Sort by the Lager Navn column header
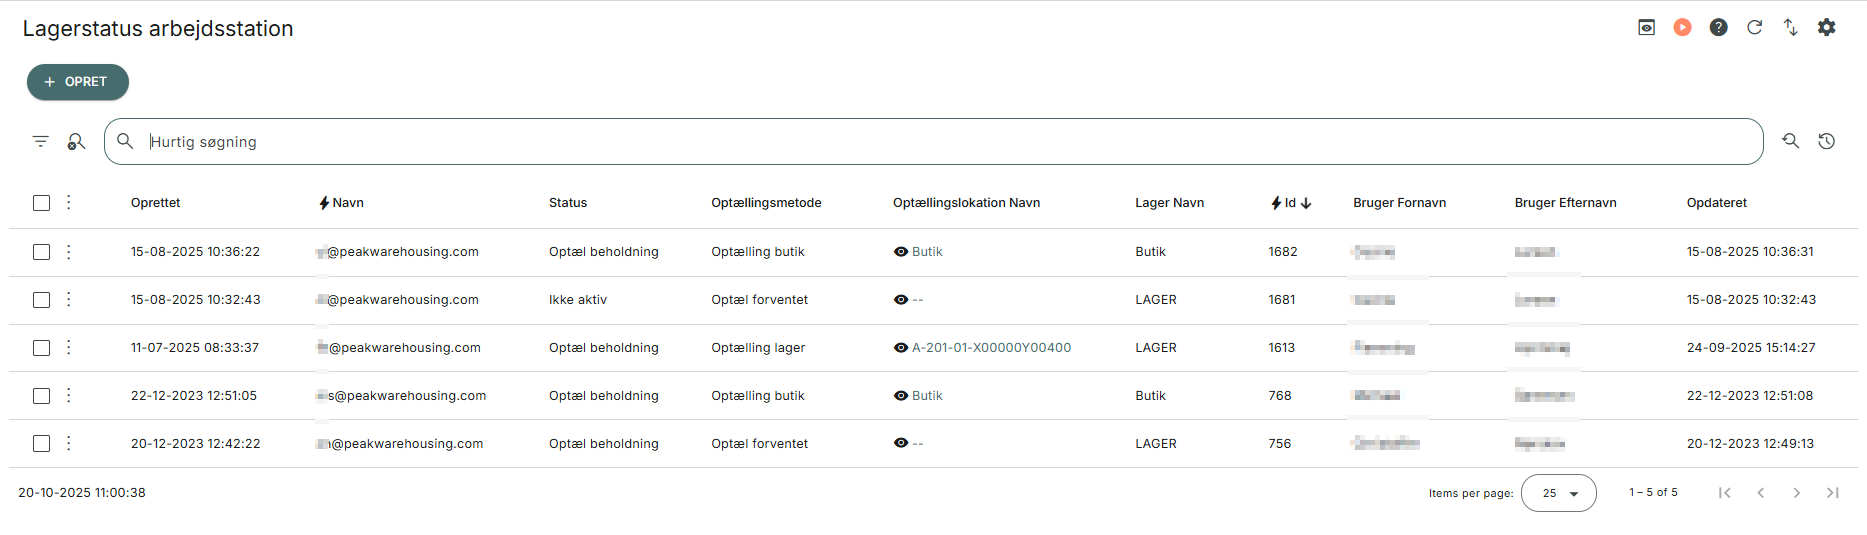Screen dimensions: 1867x535 (1169, 203)
